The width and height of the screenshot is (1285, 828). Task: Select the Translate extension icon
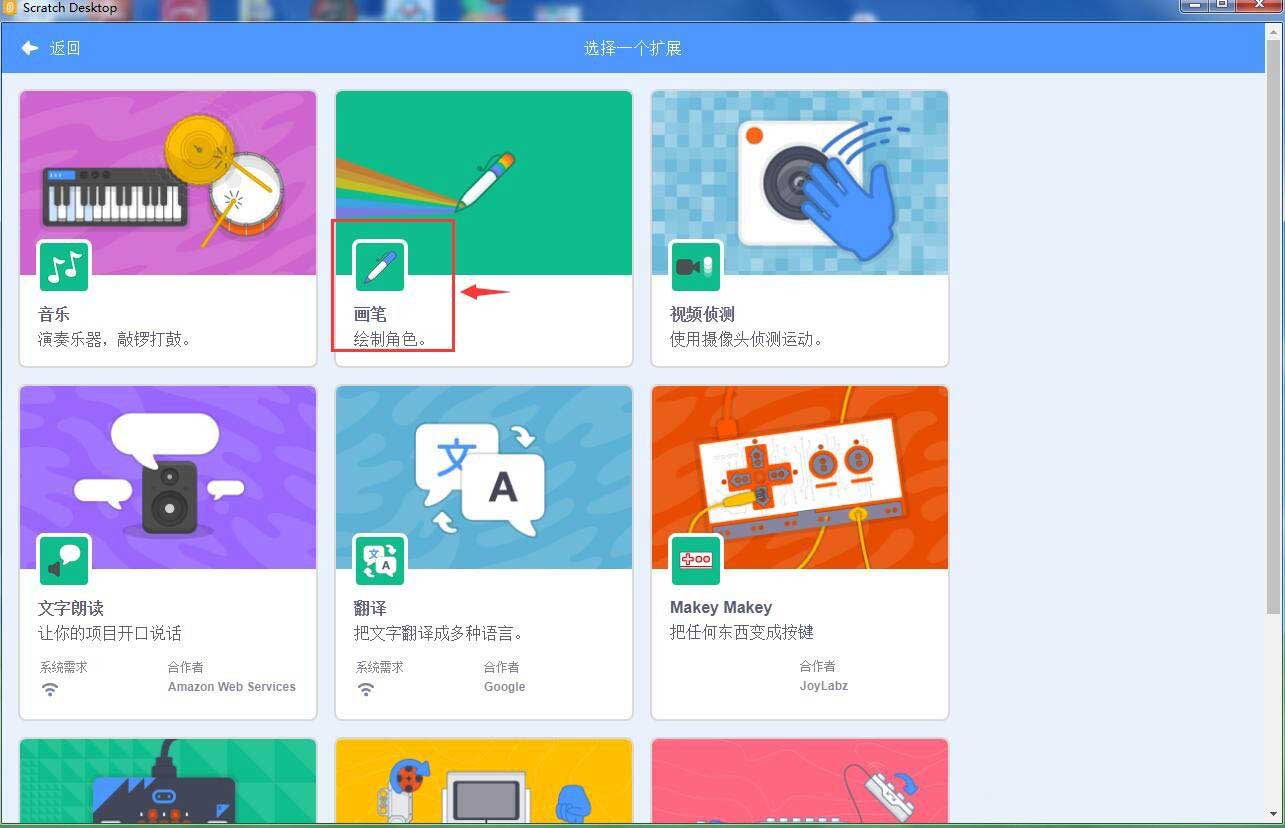tap(380, 560)
